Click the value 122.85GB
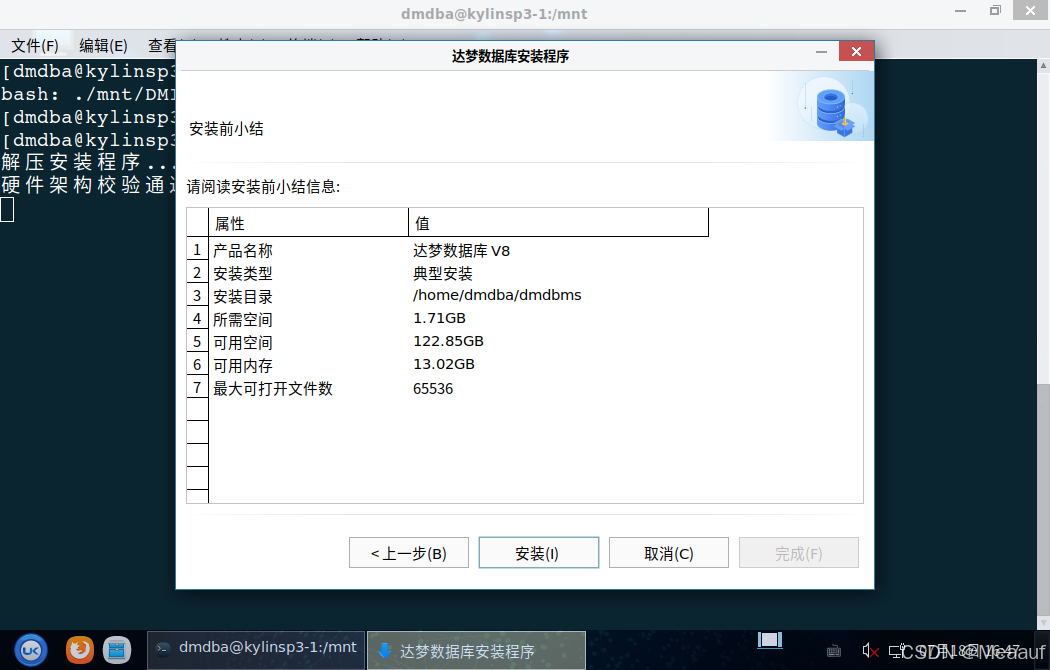This screenshot has height=670, width=1050. (x=448, y=341)
